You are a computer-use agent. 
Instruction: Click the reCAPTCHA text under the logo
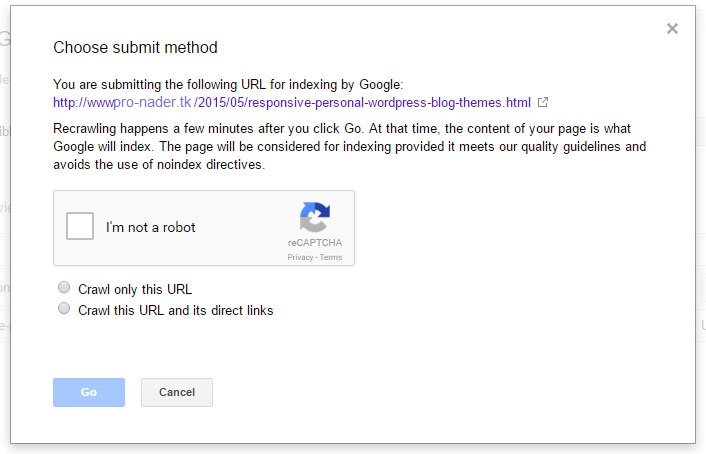click(x=314, y=243)
